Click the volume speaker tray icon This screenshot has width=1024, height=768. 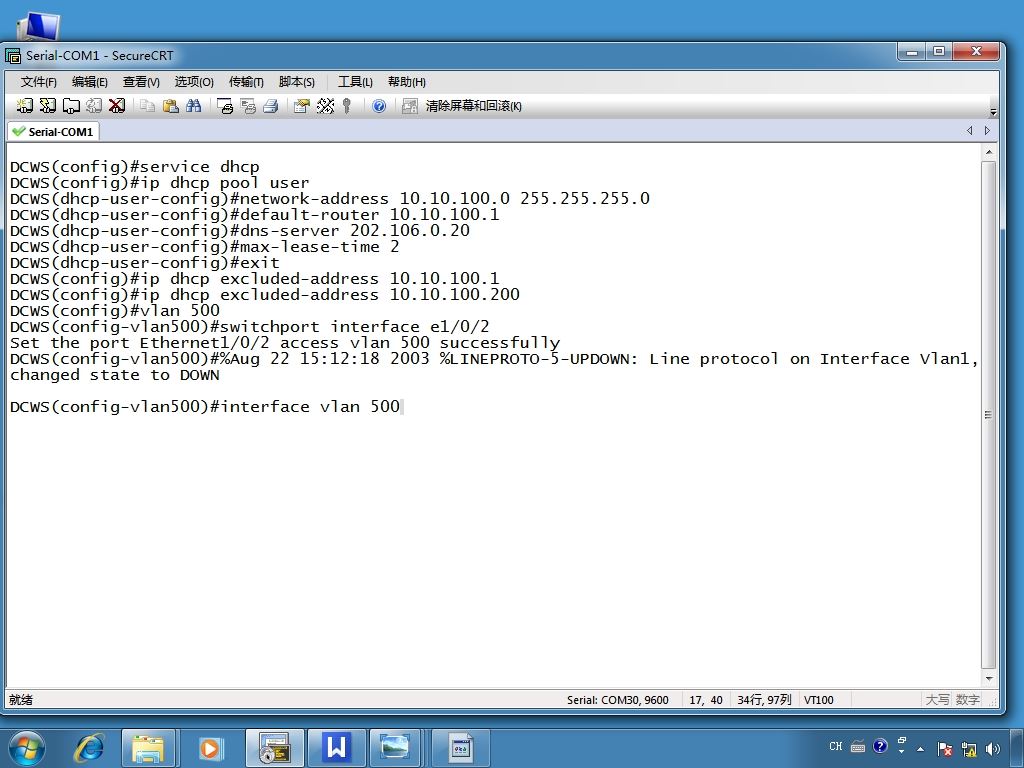pyautogui.click(x=993, y=749)
